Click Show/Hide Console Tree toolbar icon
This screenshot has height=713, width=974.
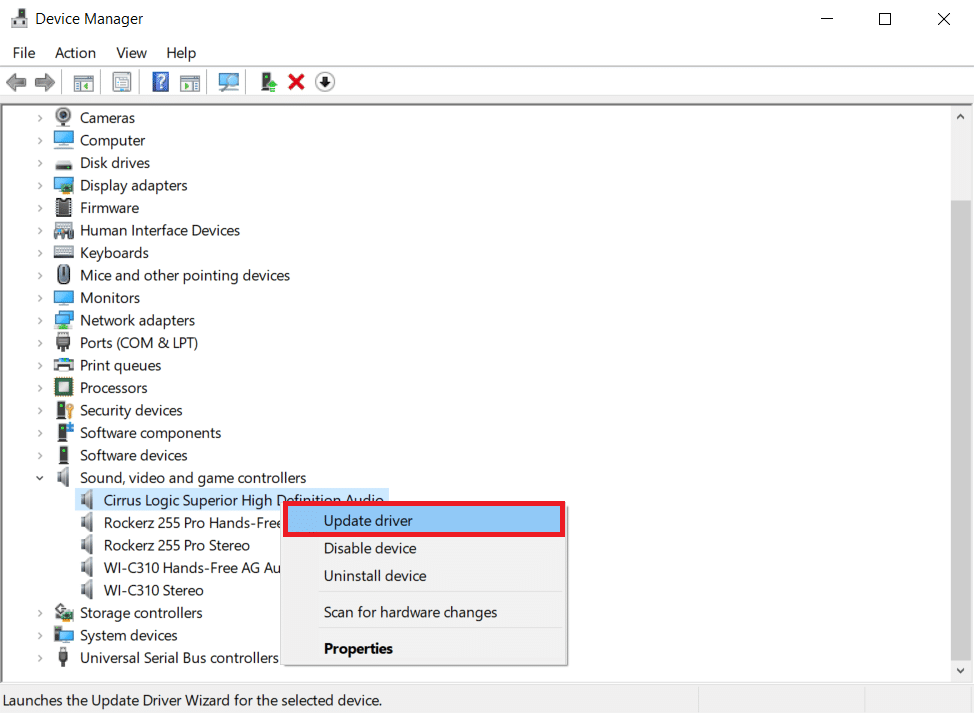[84, 82]
